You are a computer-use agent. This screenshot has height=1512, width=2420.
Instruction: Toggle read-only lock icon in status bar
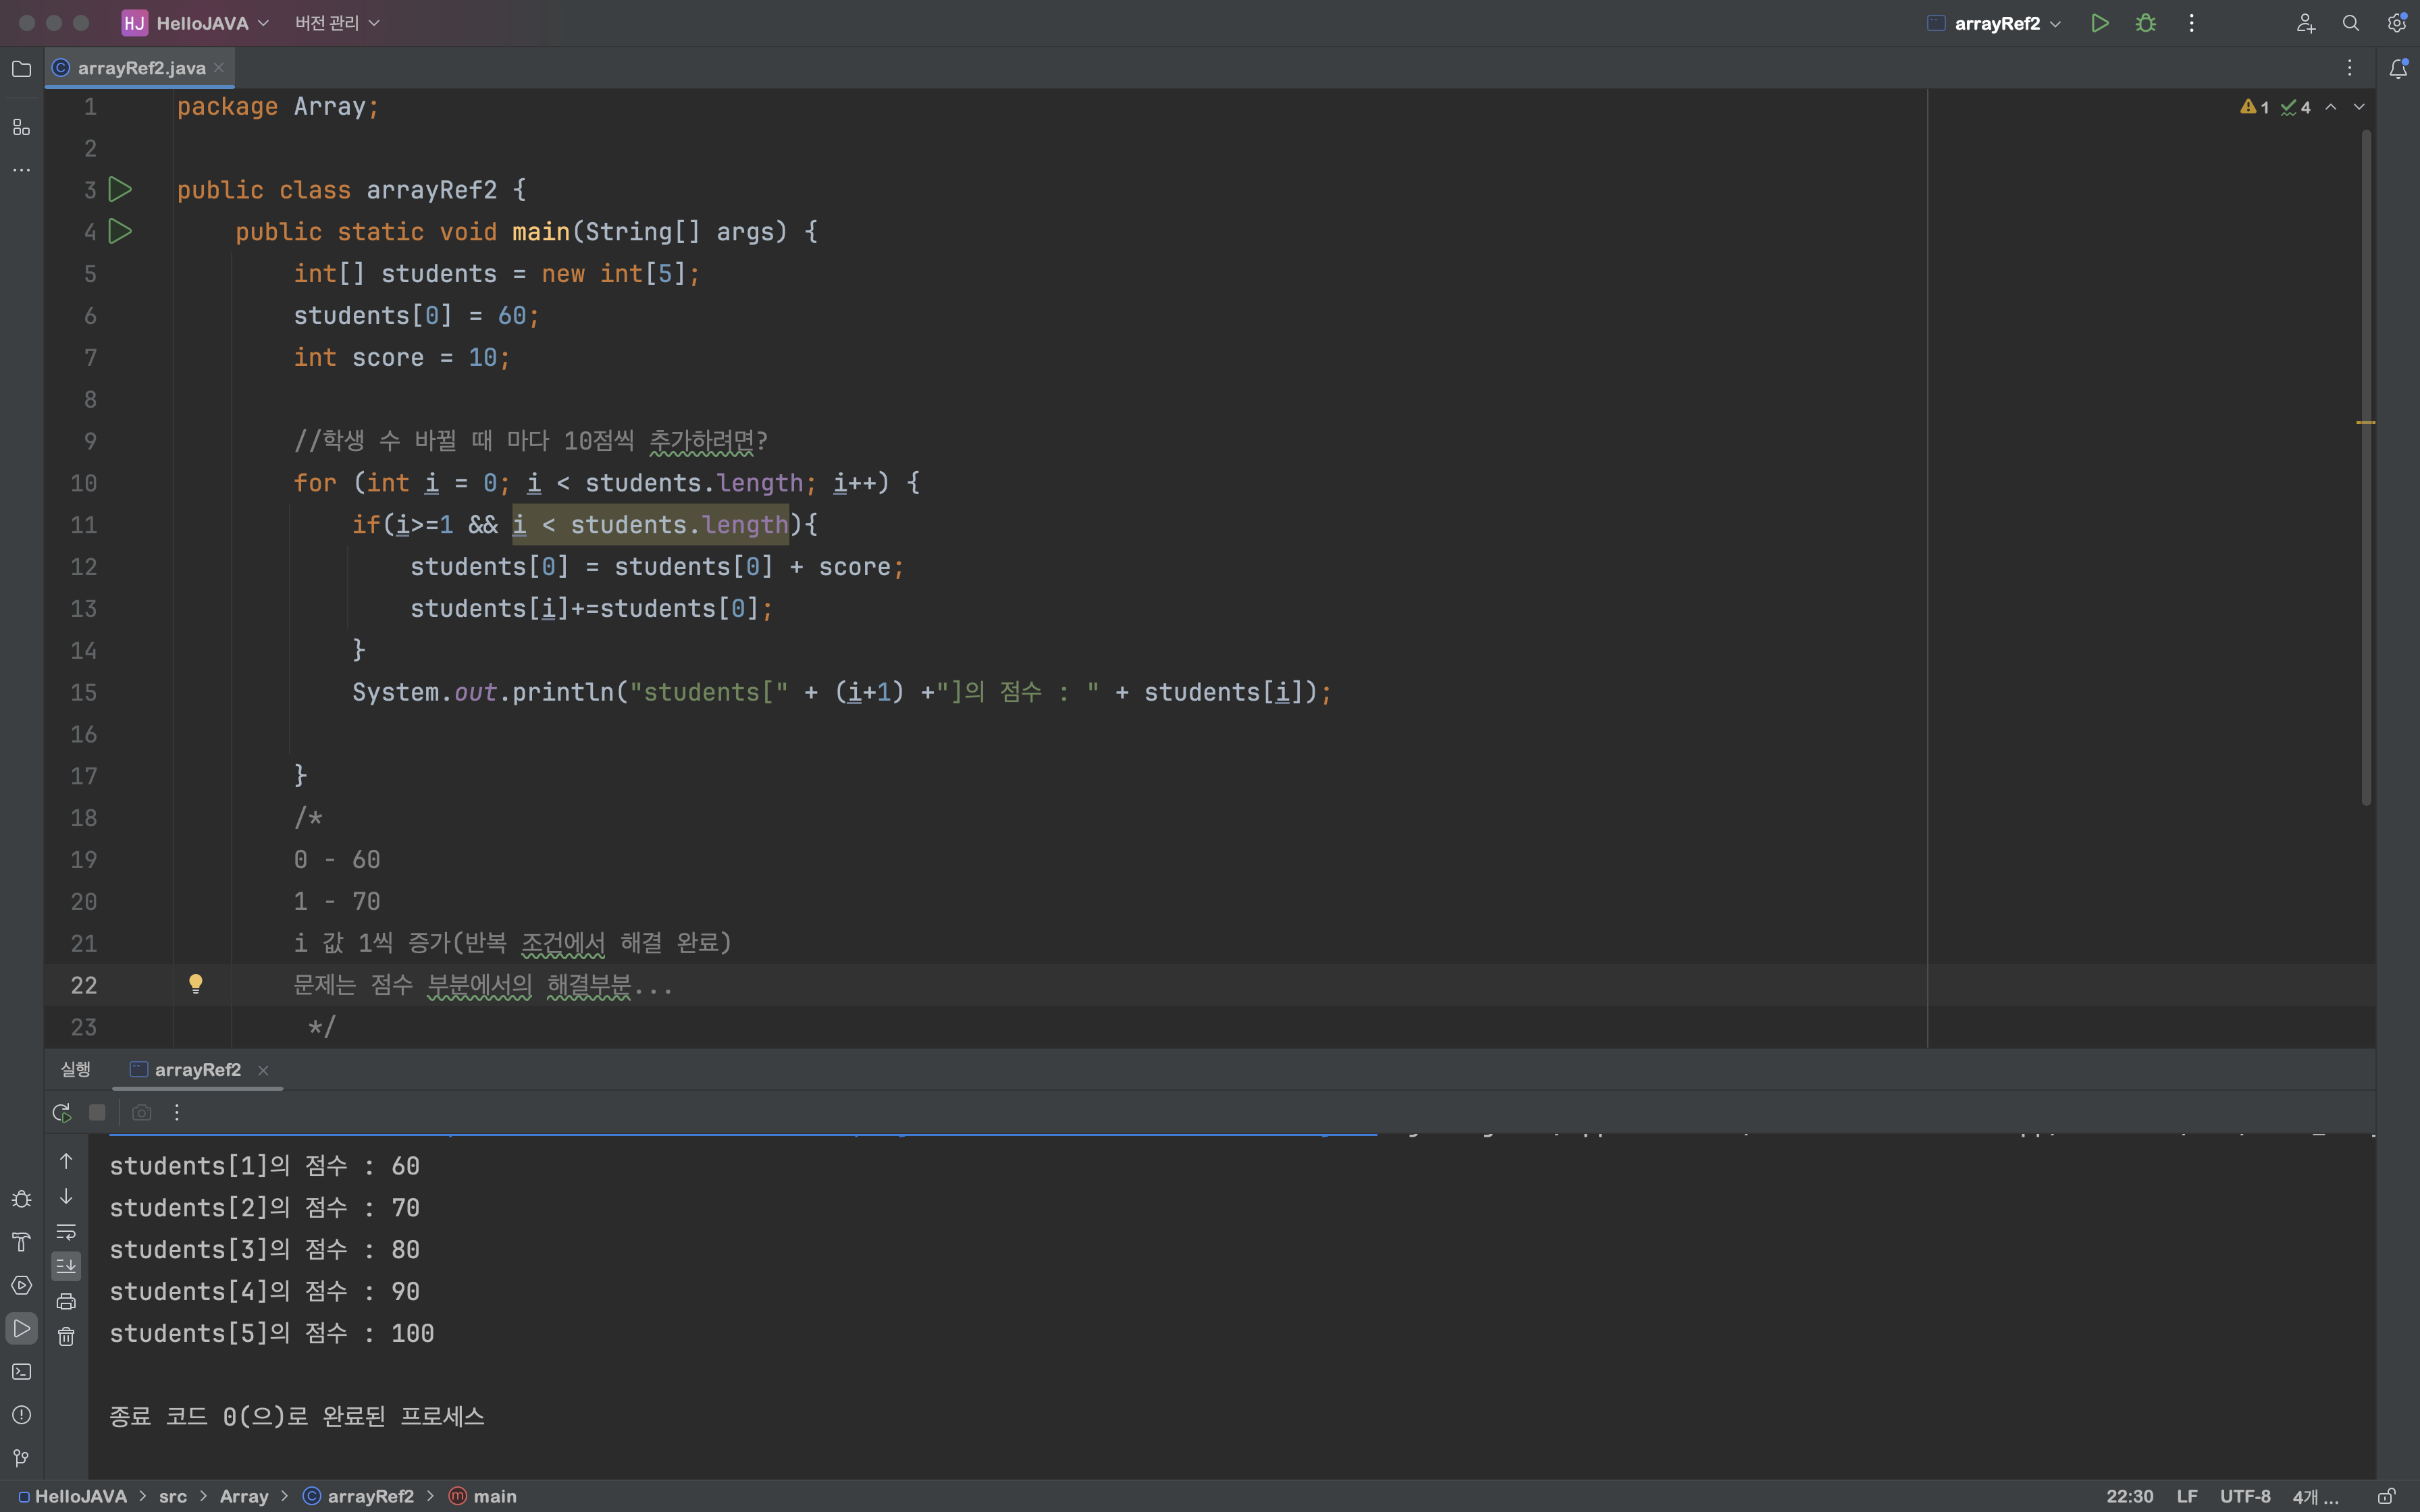[x=2386, y=1496]
